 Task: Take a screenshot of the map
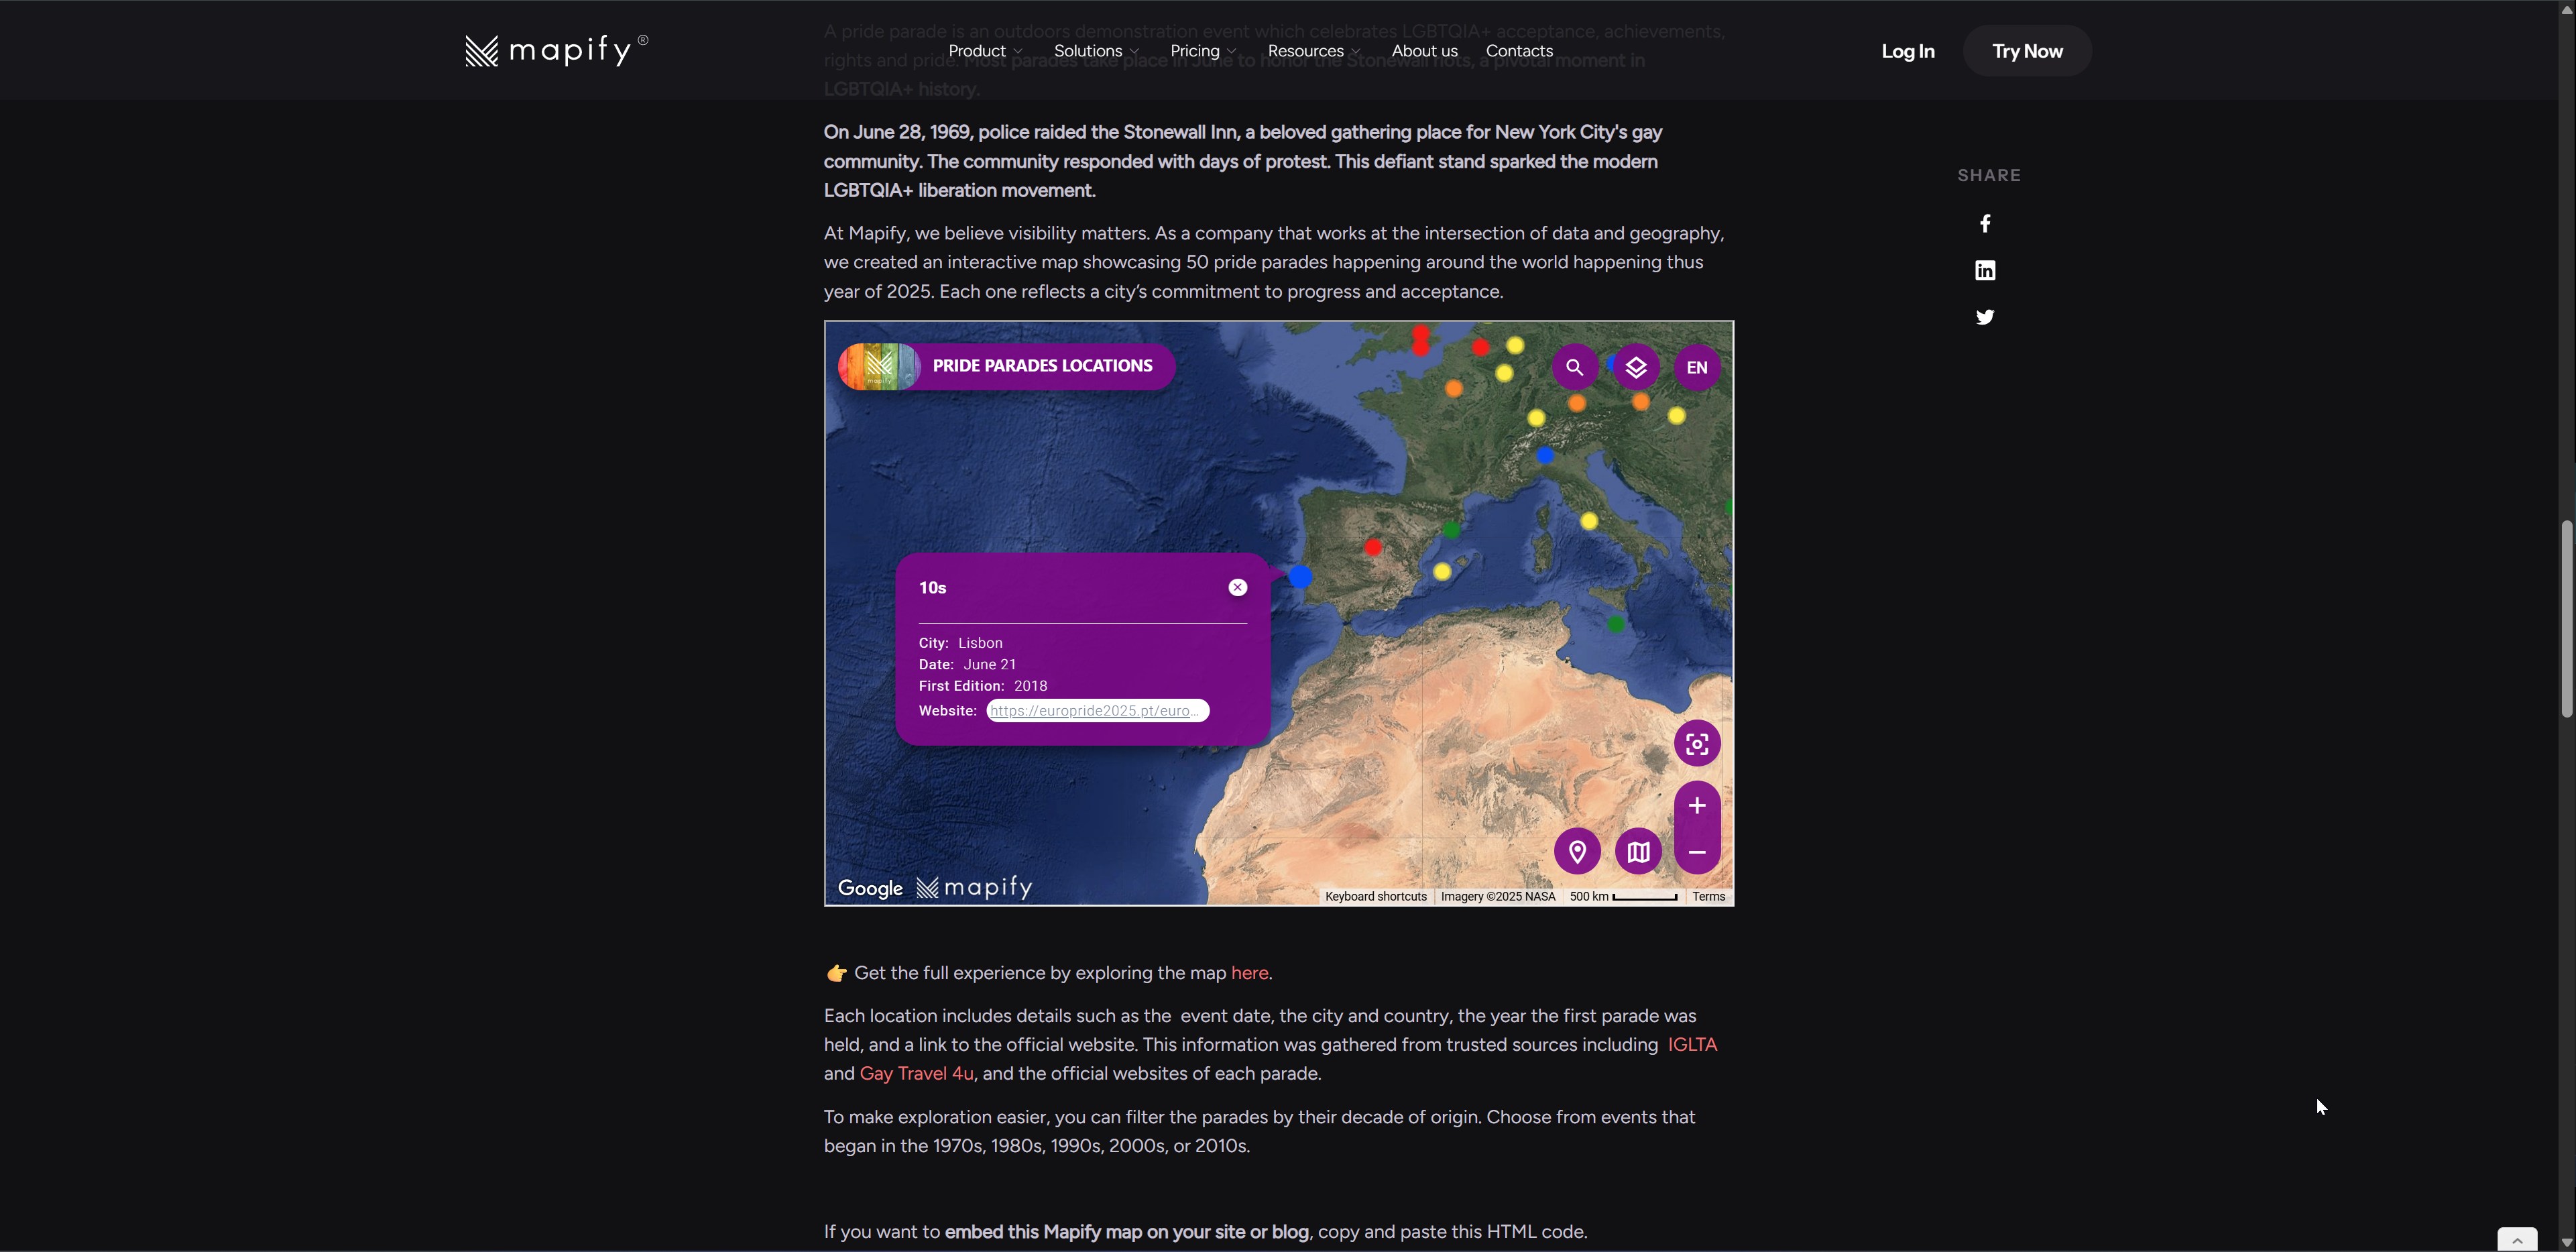(x=1697, y=744)
